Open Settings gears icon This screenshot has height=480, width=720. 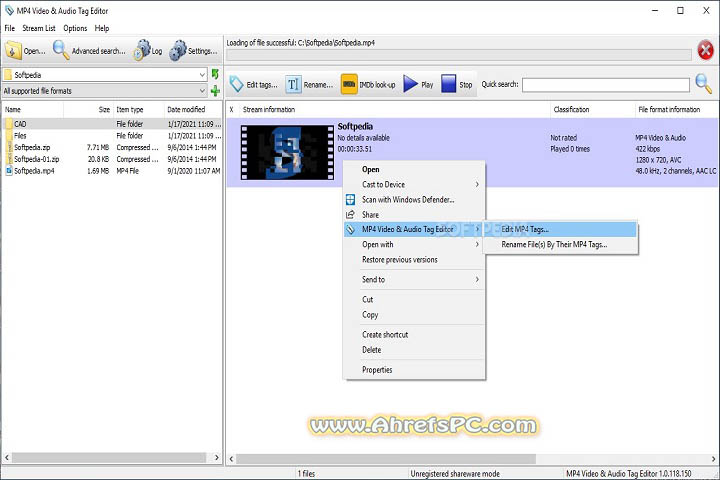coord(178,51)
